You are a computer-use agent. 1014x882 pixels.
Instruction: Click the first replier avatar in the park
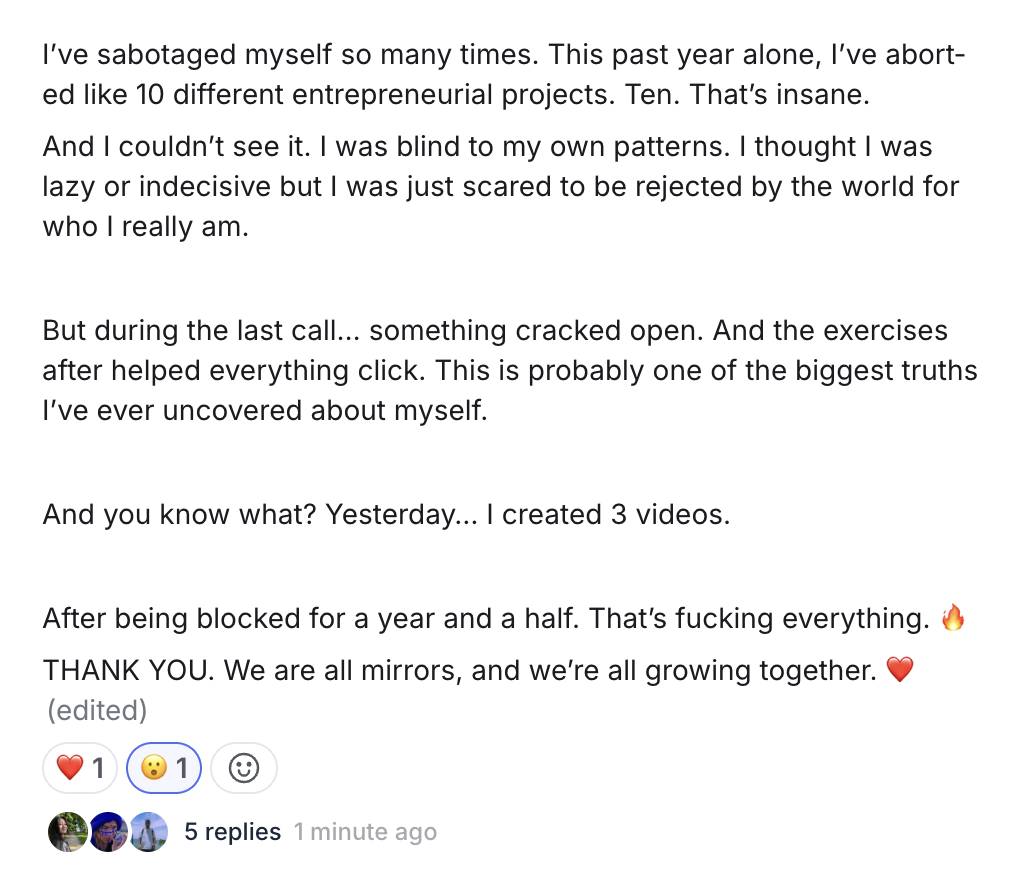coord(67,831)
